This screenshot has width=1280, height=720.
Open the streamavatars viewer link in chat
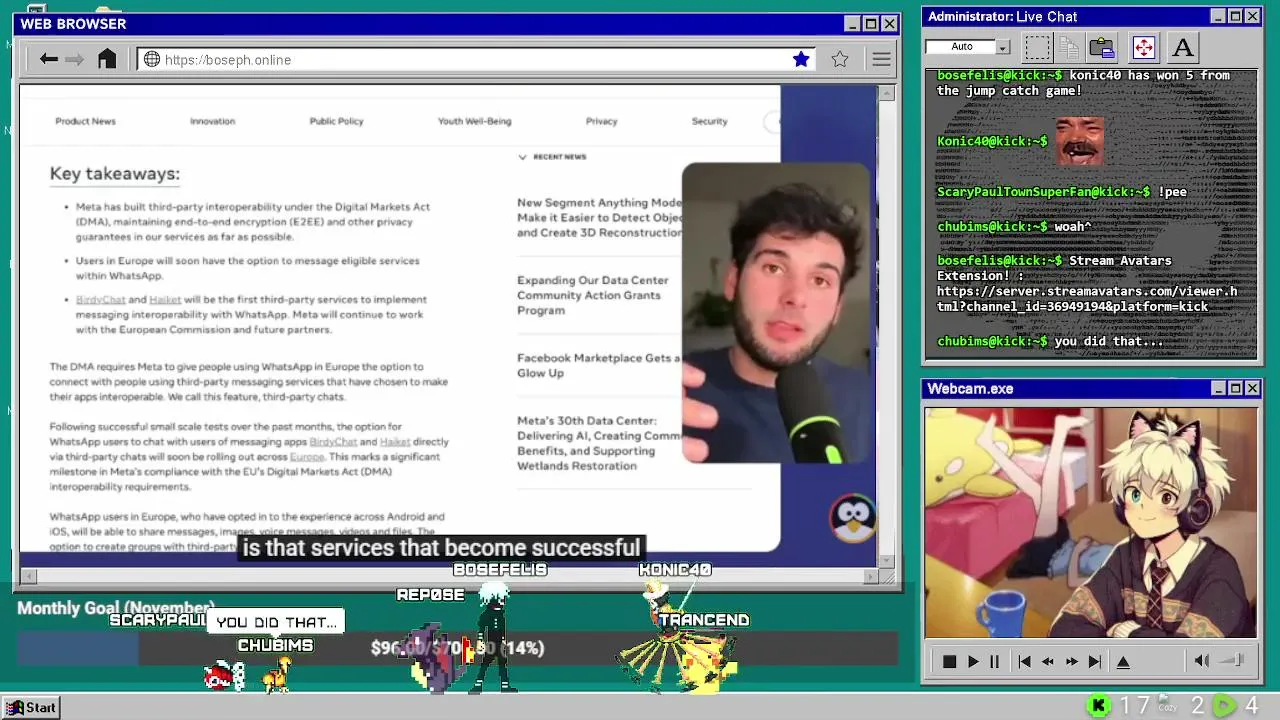tap(1087, 299)
